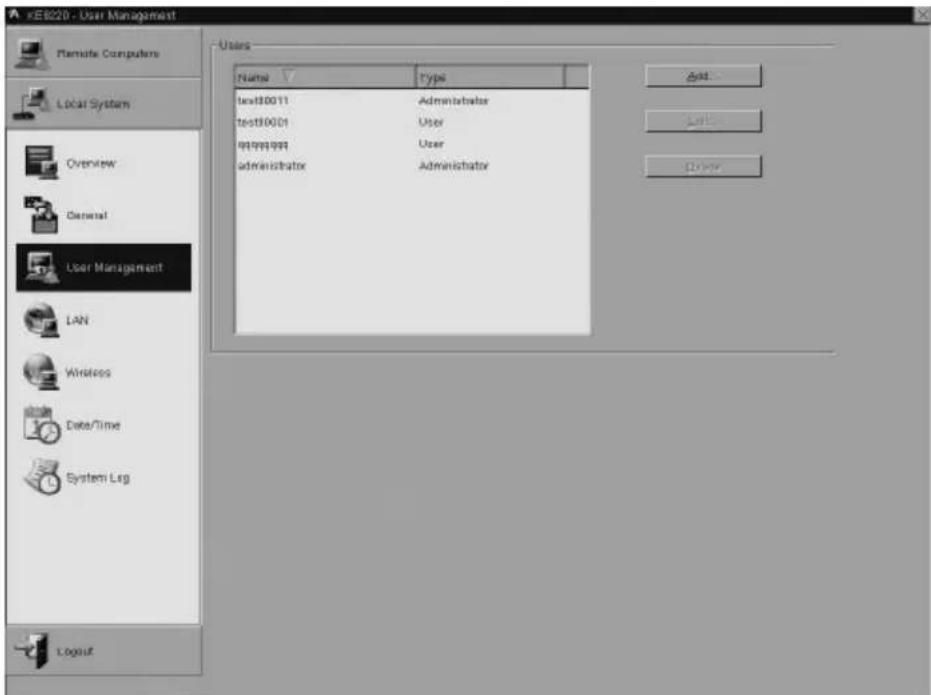
Task: Click the Wireless globe icon
Action: (41, 372)
